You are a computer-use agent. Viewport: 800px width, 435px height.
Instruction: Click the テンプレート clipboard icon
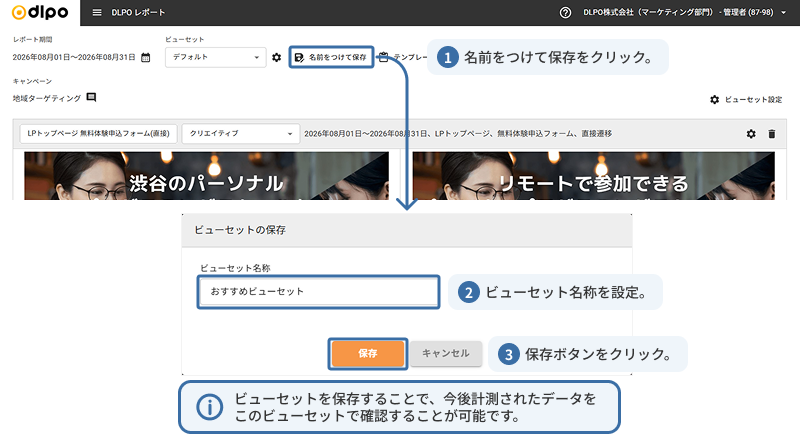click(x=384, y=57)
